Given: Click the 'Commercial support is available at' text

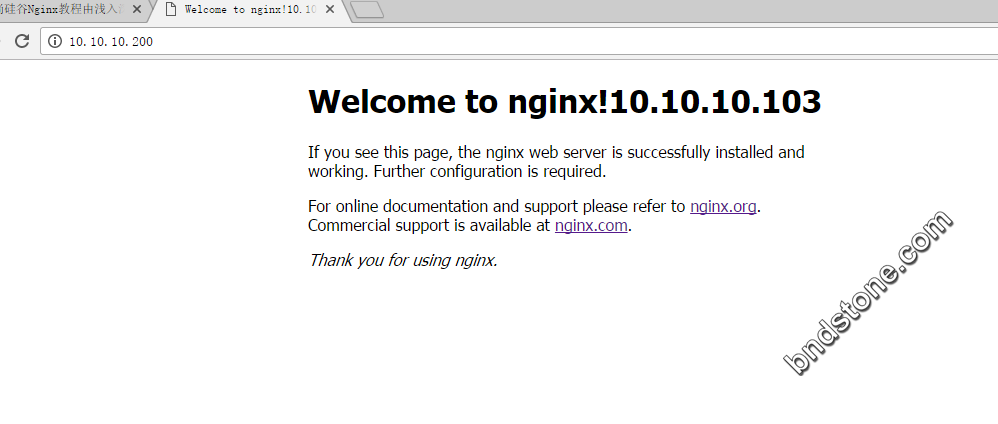Looking at the screenshot, I should coord(430,225).
